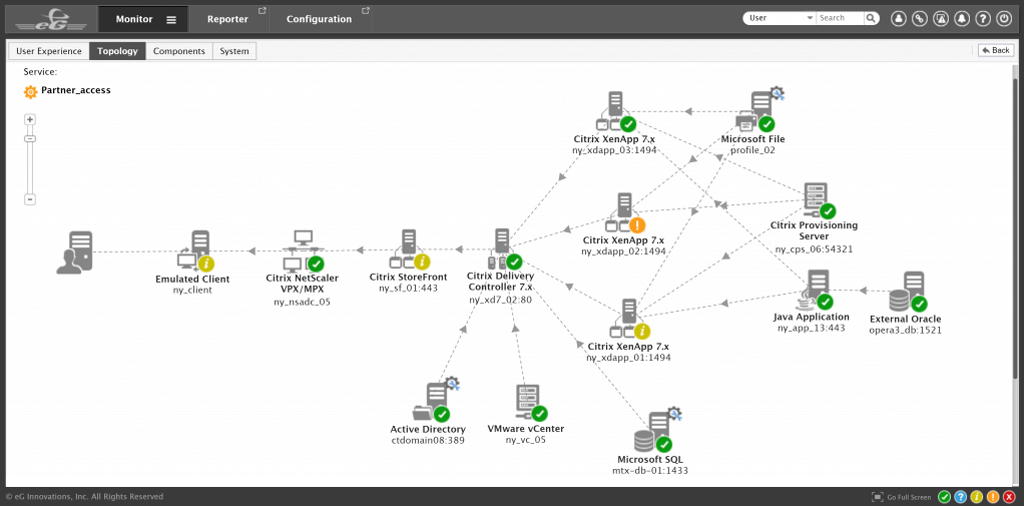The width and height of the screenshot is (1024, 506).
Task: Click the red critical status legend icon
Action: [x=1009, y=497]
